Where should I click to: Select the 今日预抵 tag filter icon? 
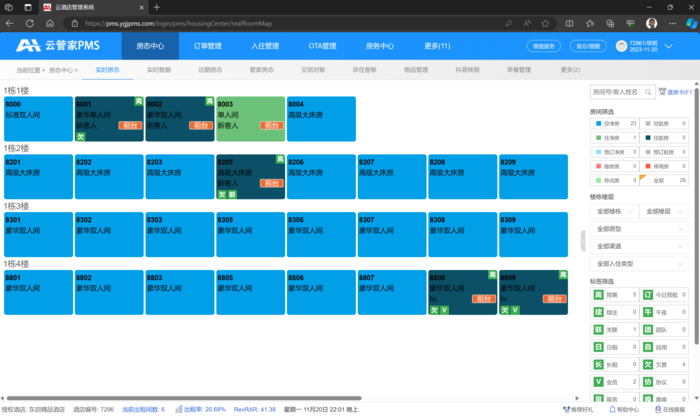tap(648, 295)
